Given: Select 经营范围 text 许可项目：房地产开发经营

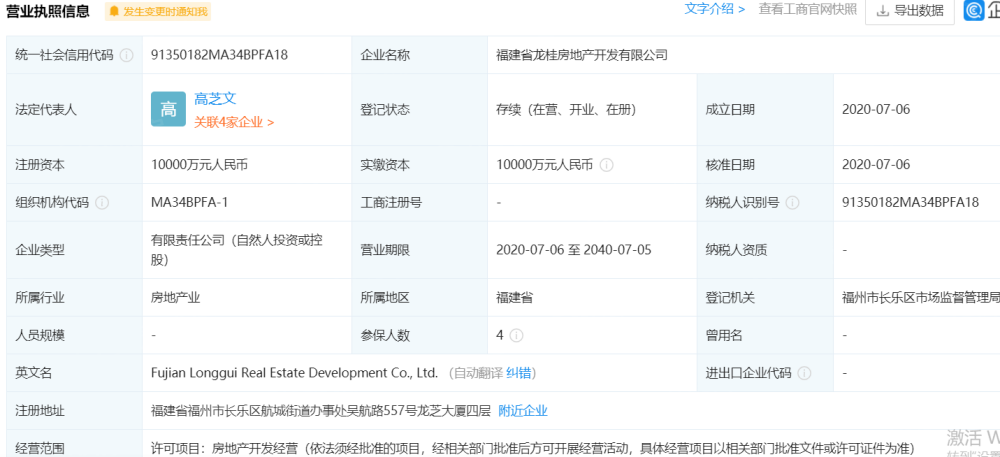Looking at the screenshot, I should 225,449.
